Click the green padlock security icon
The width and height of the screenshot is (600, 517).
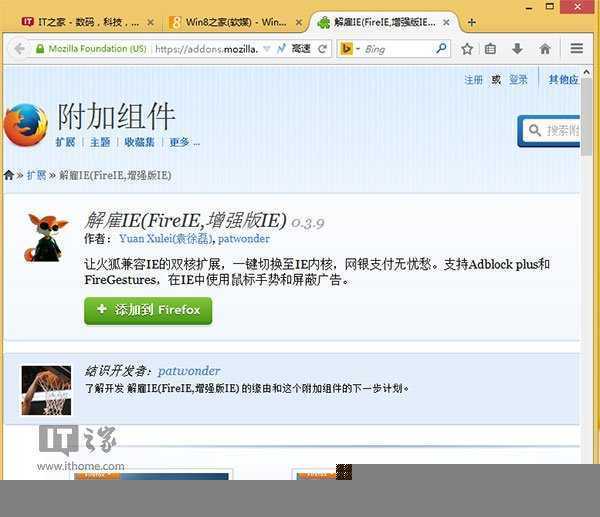pyautogui.click(x=39, y=49)
